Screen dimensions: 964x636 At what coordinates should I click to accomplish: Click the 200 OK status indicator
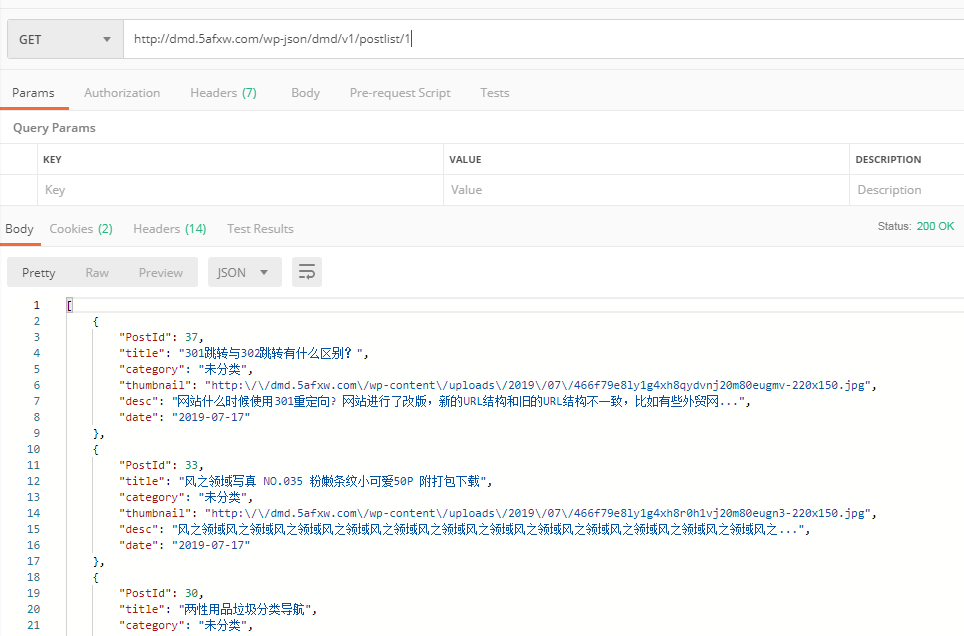click(x=934, y=226)
